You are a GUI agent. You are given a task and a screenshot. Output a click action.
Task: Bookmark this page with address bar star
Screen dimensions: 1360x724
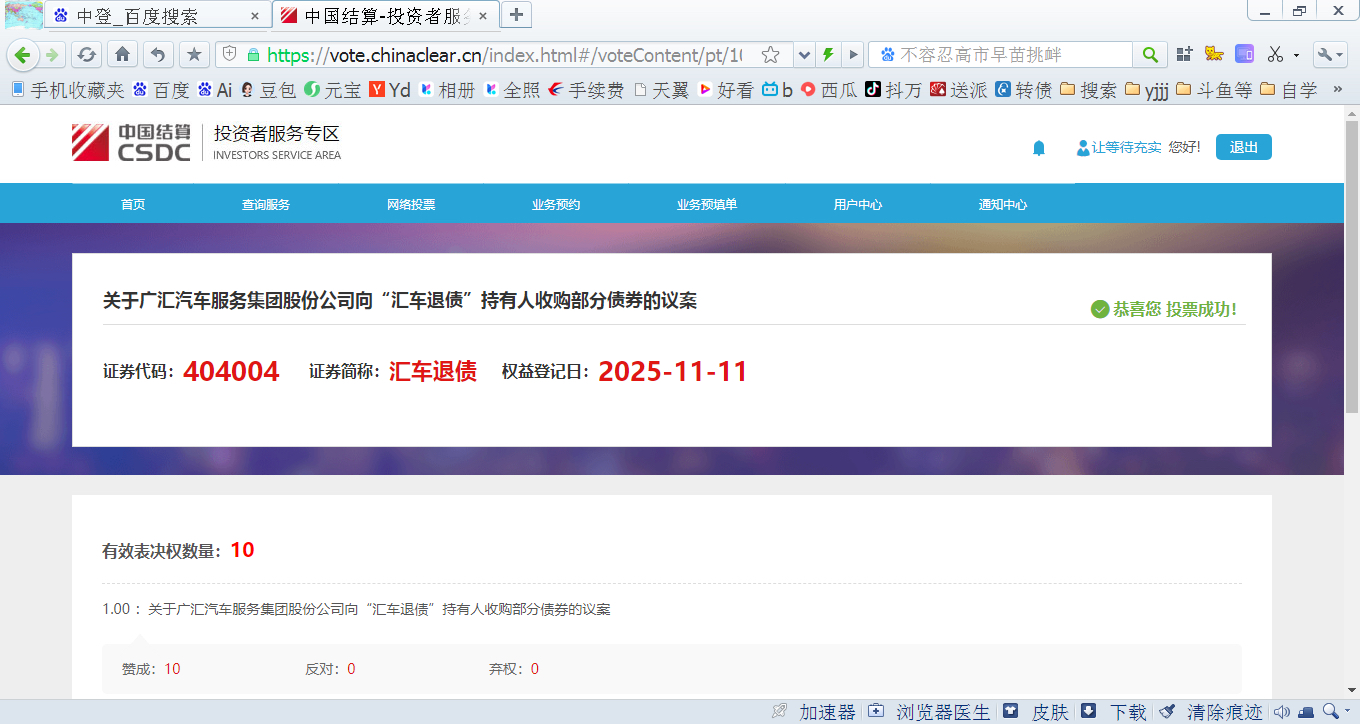(770, 54)
